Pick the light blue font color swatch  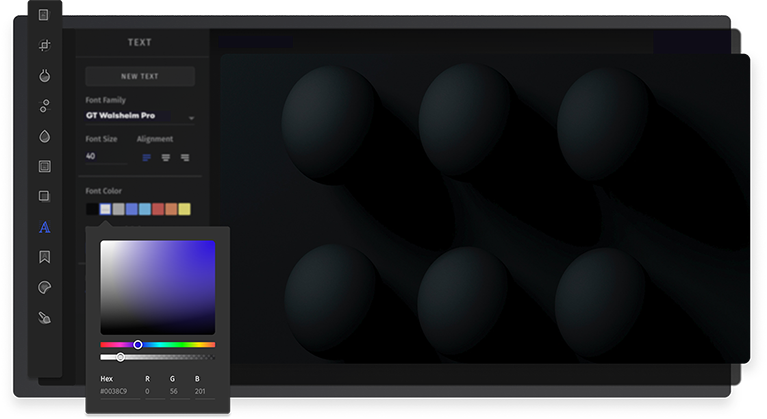145,209
